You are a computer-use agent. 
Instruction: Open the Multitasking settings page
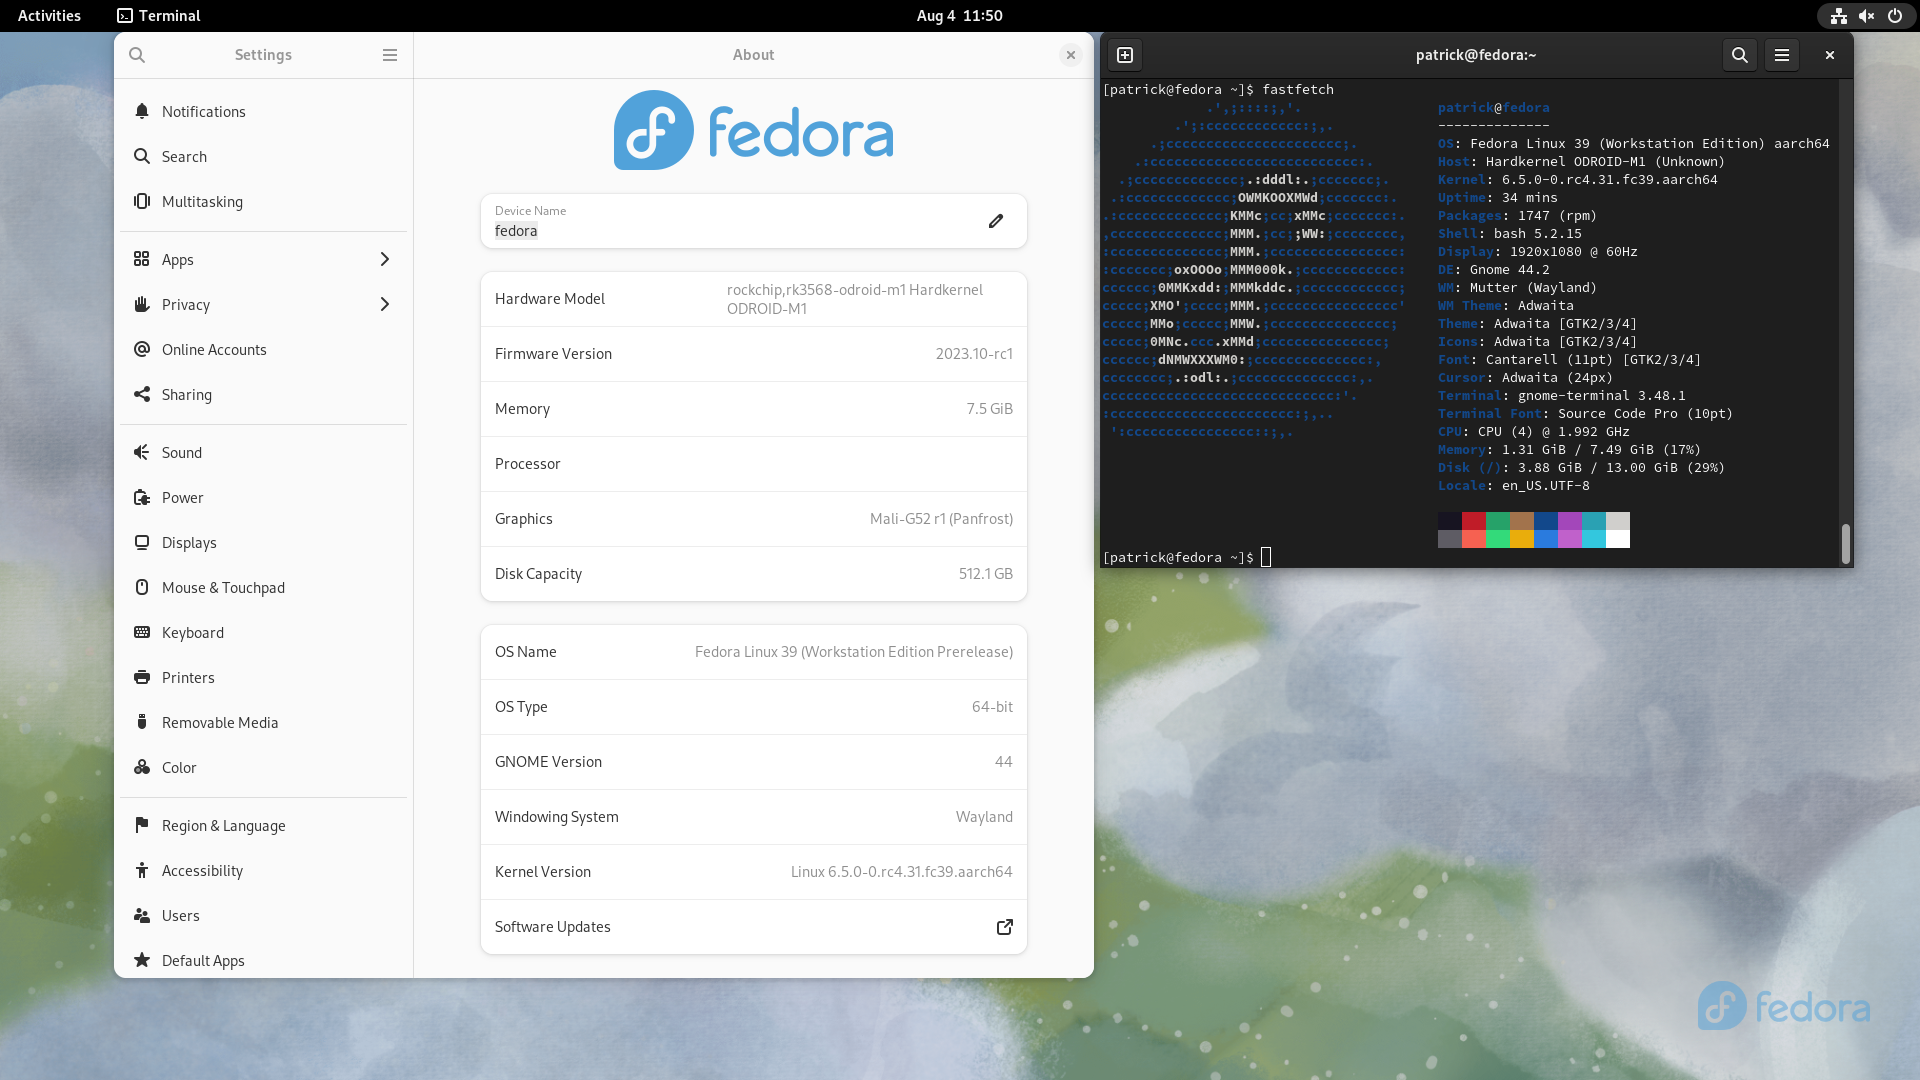coord(264,201)
